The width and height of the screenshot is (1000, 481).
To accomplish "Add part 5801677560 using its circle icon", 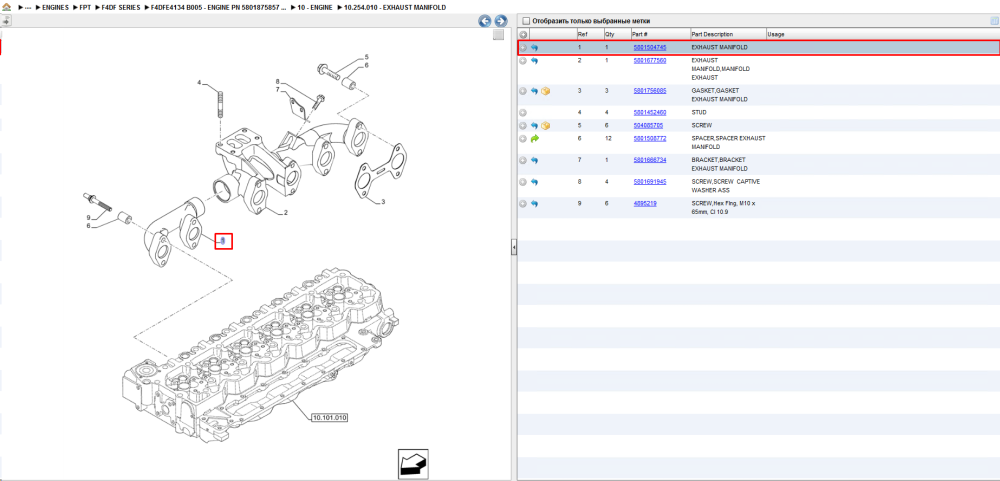I will click(523, 61).
